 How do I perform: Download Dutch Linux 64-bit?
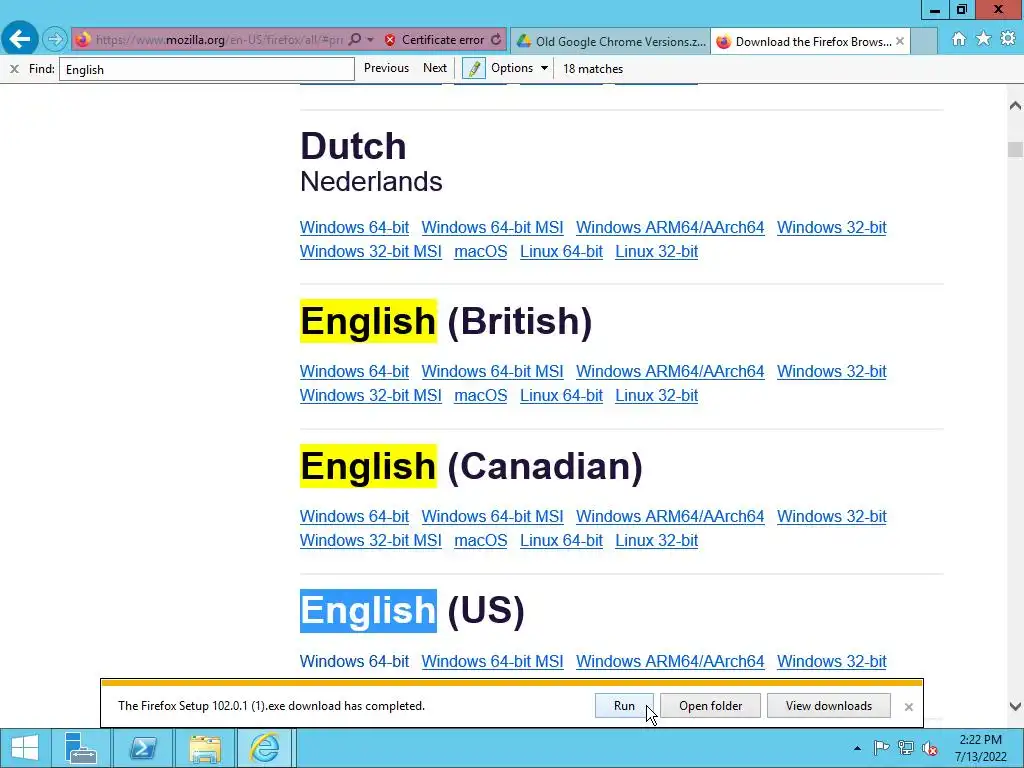561,251
